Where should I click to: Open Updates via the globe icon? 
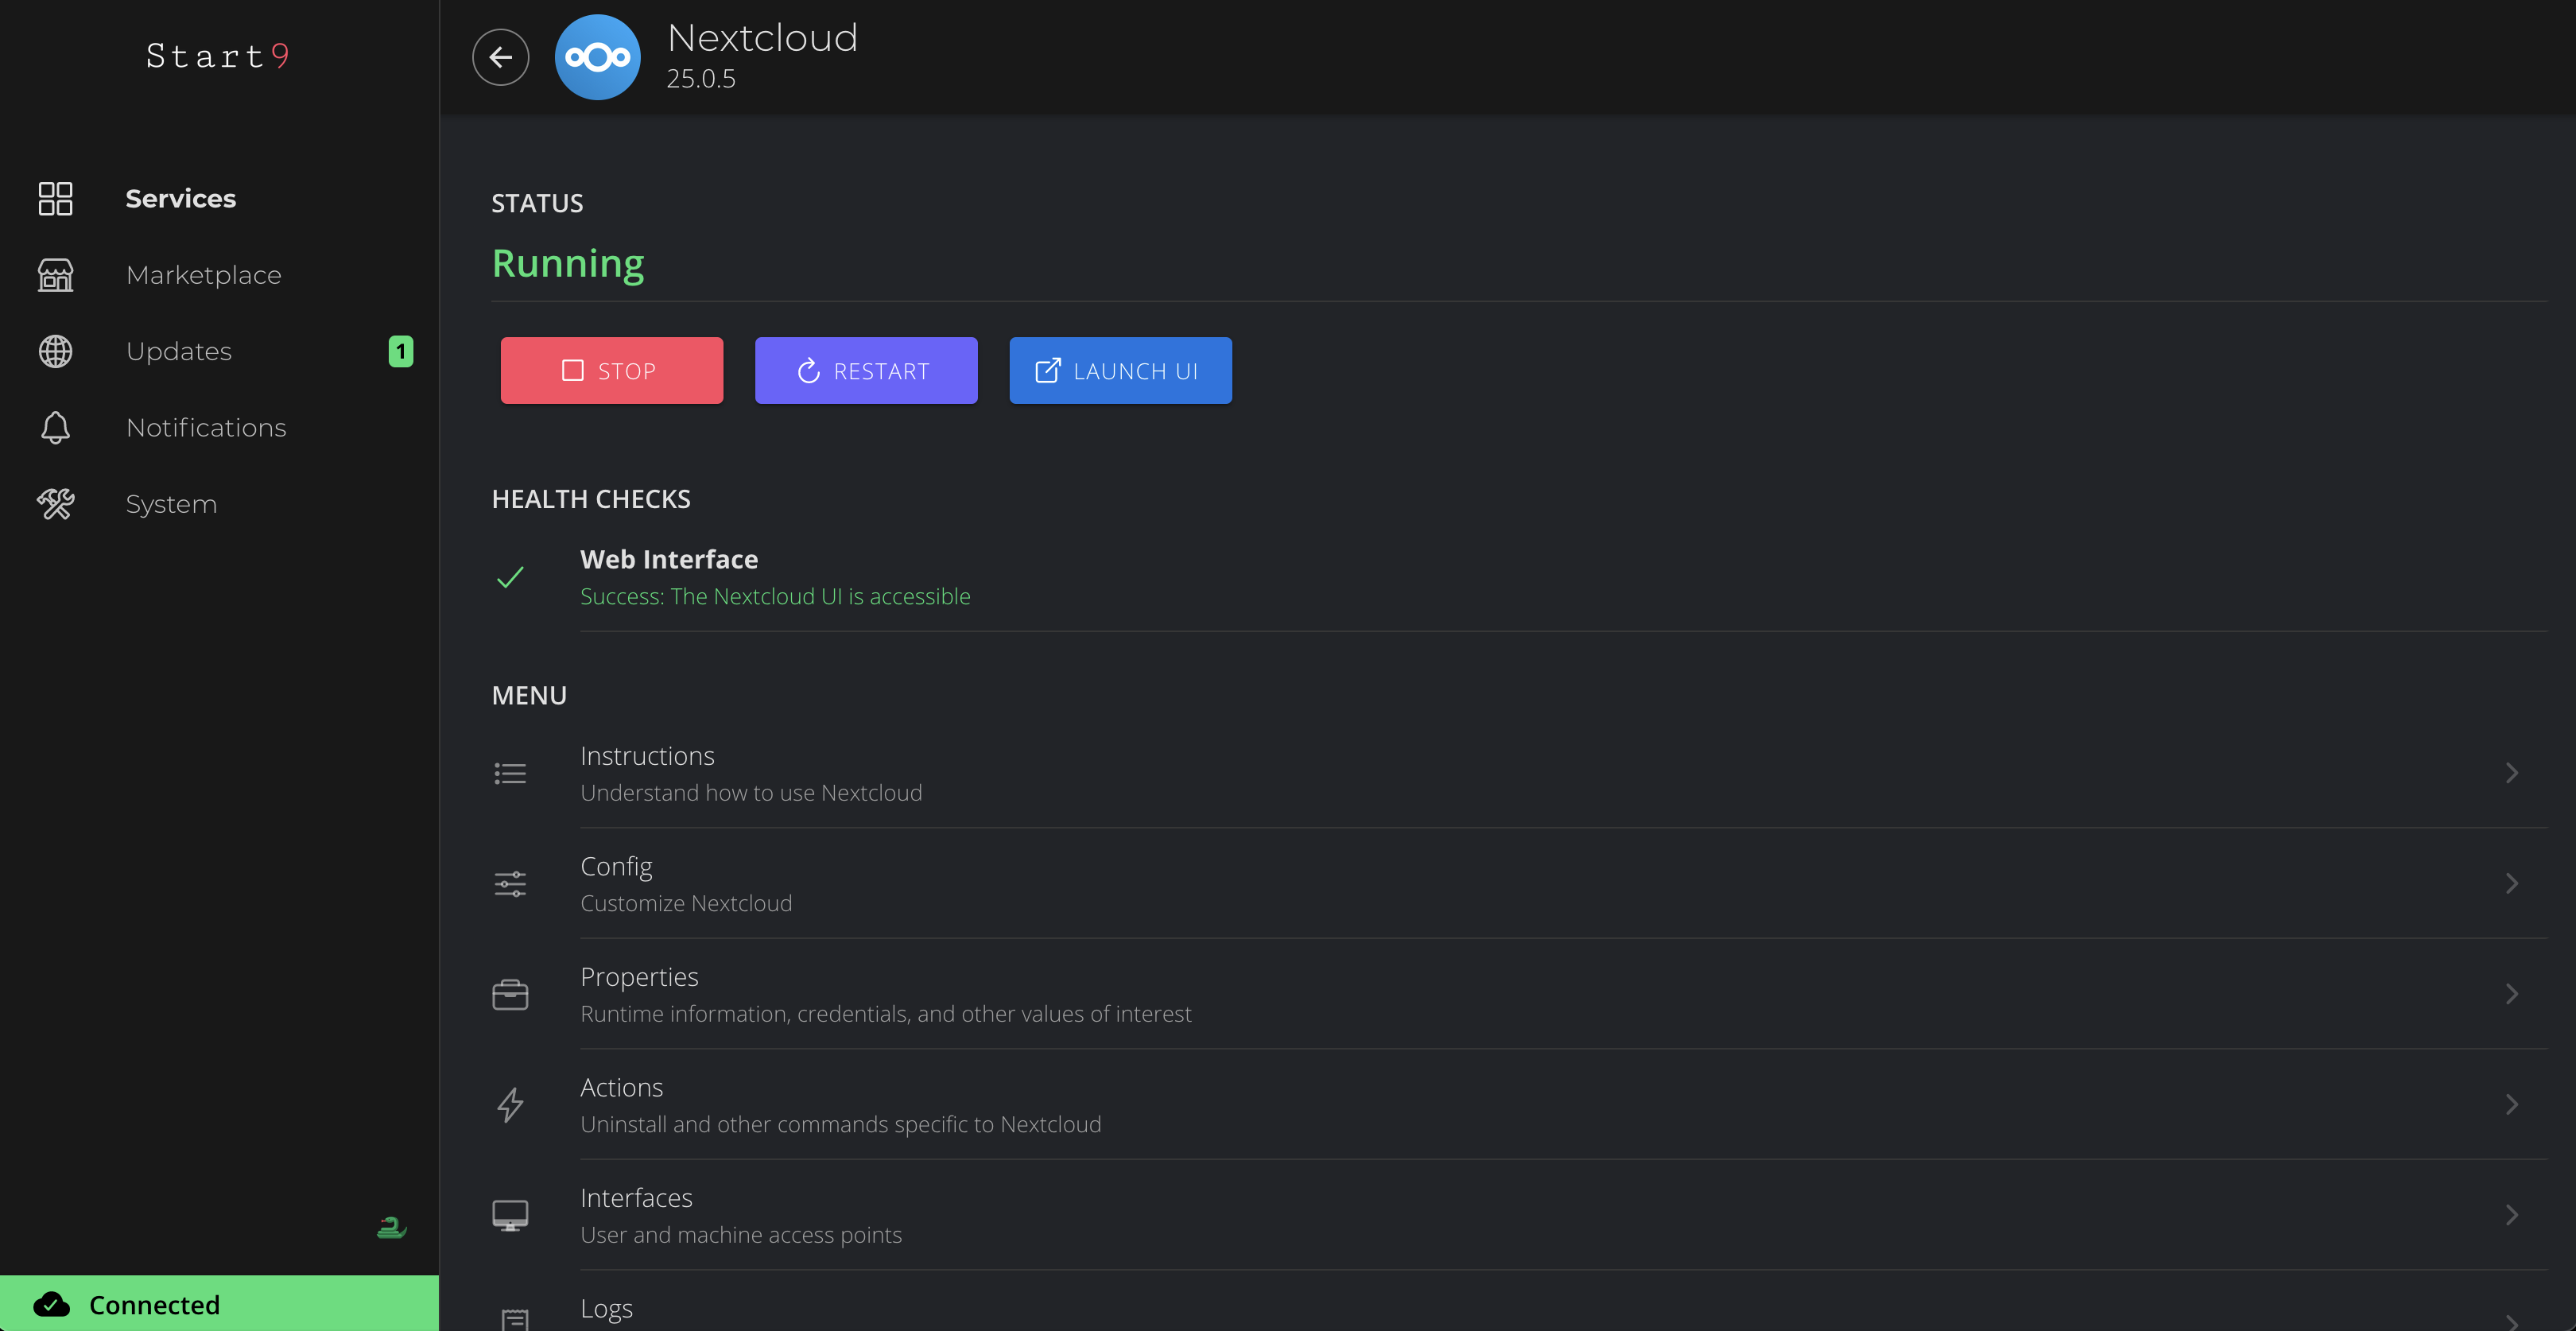[x=55, y=351]
